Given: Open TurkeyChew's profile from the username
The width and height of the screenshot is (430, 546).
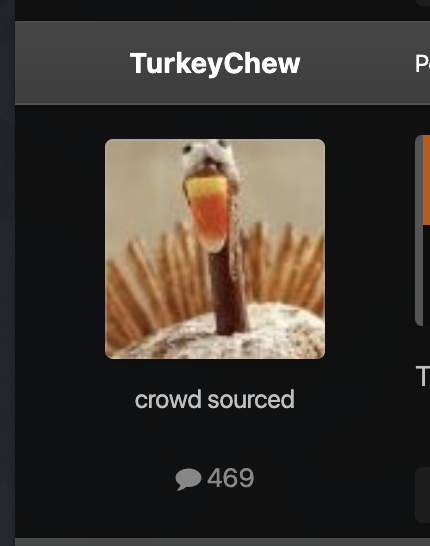Looking at the screenshot, I should [215, 64].
